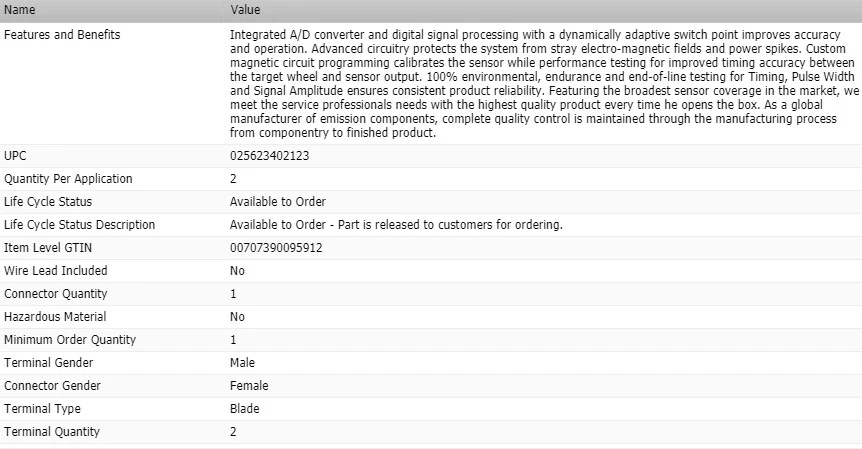This screenshot has width=862, height=449.
Task: Click the Life Cycle Status Description text
Action: [x=396, y=225]
